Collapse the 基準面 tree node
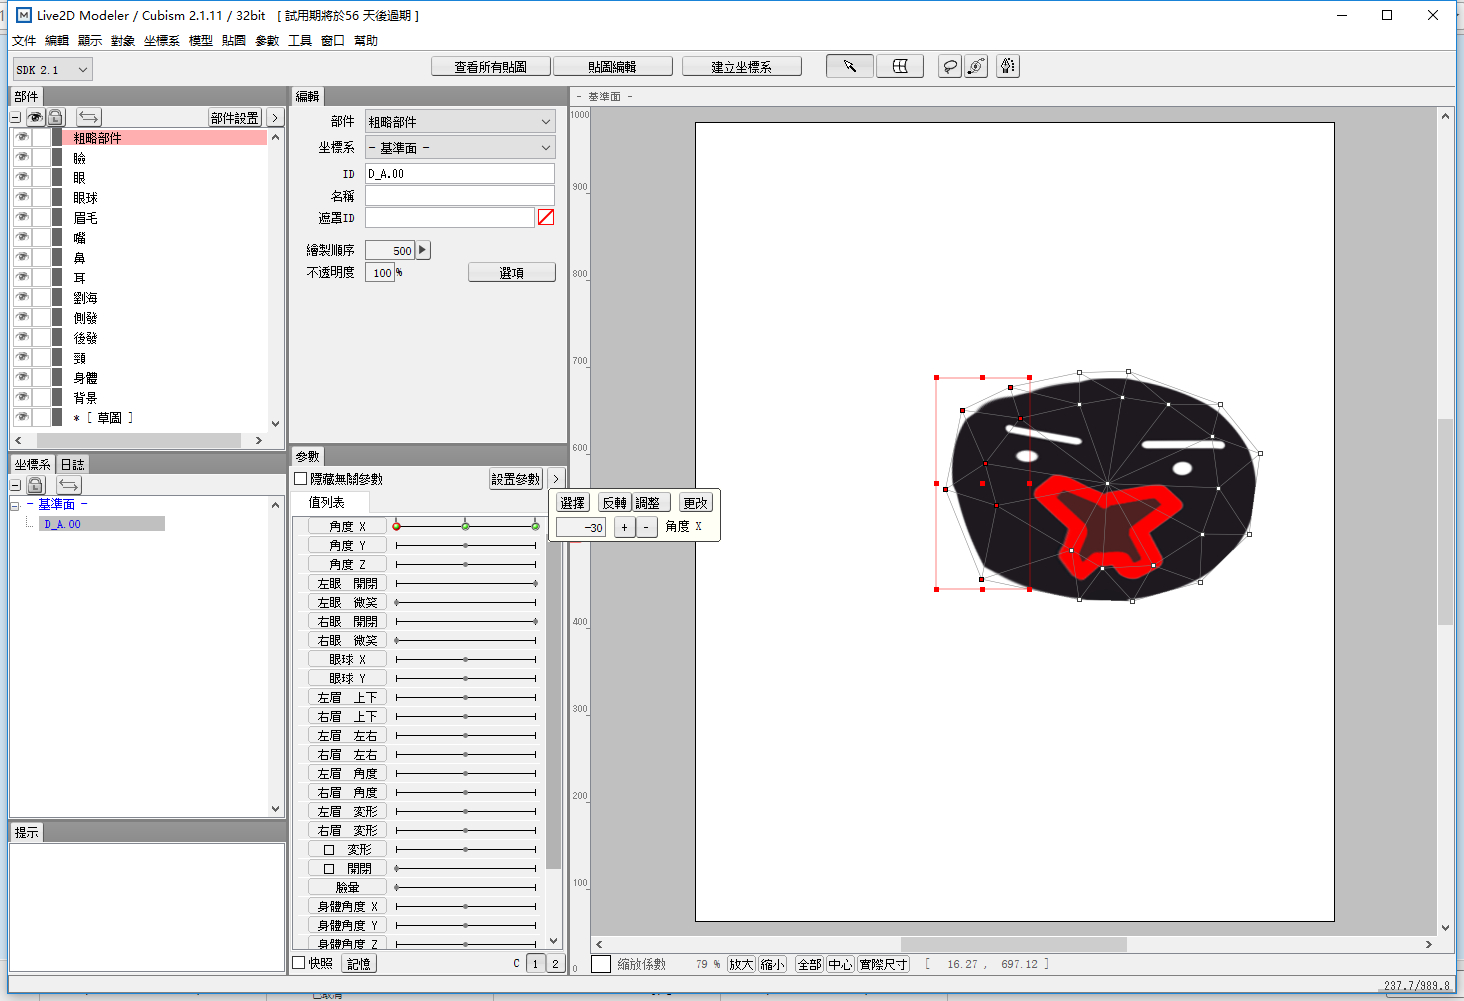The height and width of the screenshot is (1001, 1464). click(15, 505)
